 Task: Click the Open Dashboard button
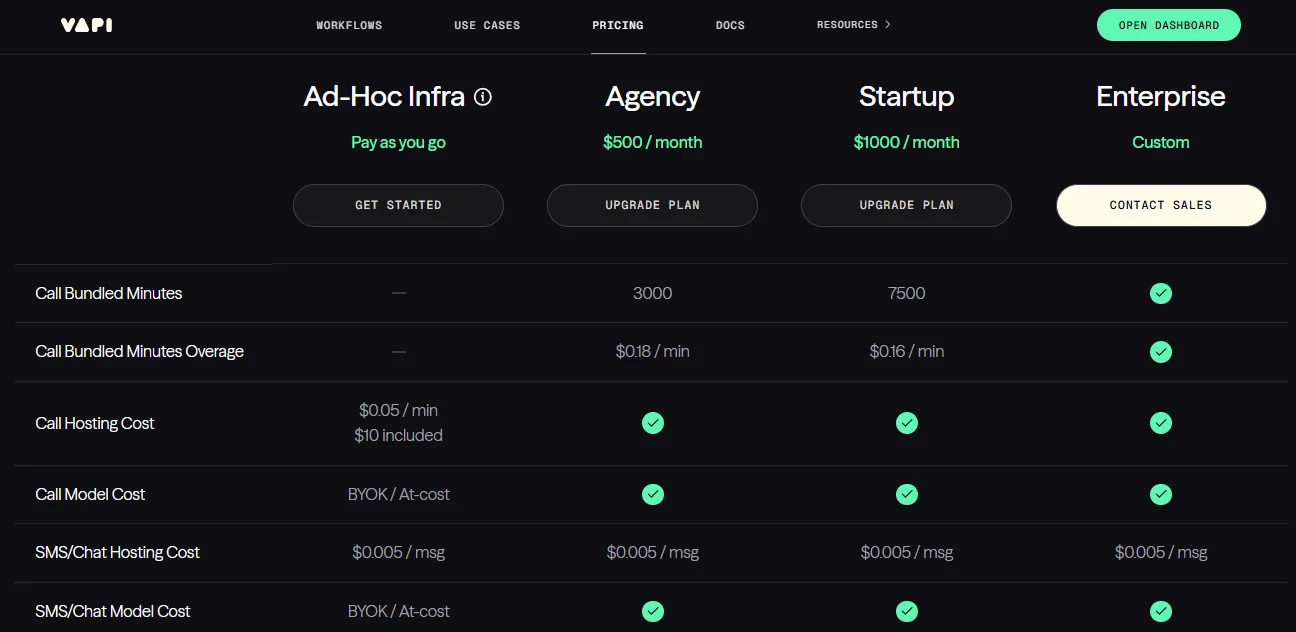click(x=1168, y=24)
